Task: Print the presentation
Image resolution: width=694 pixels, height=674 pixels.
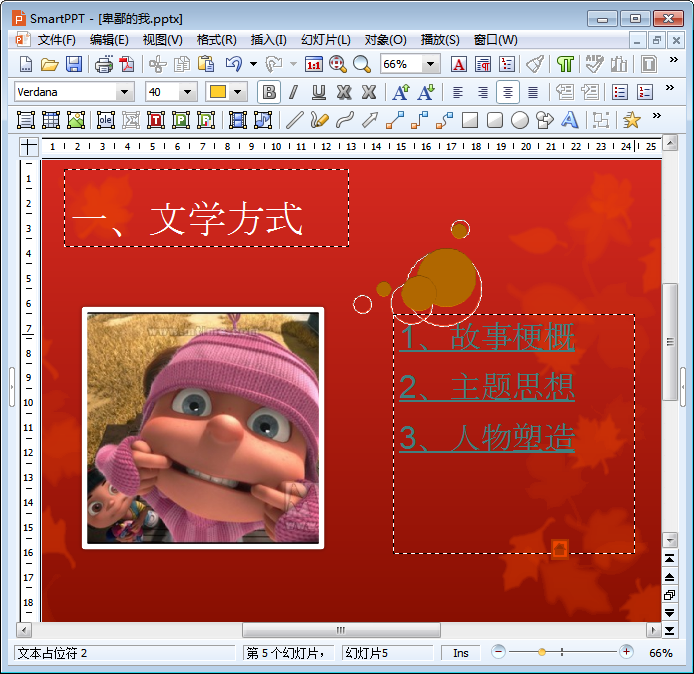Action: pyautogui.click(x=104, y=65)
